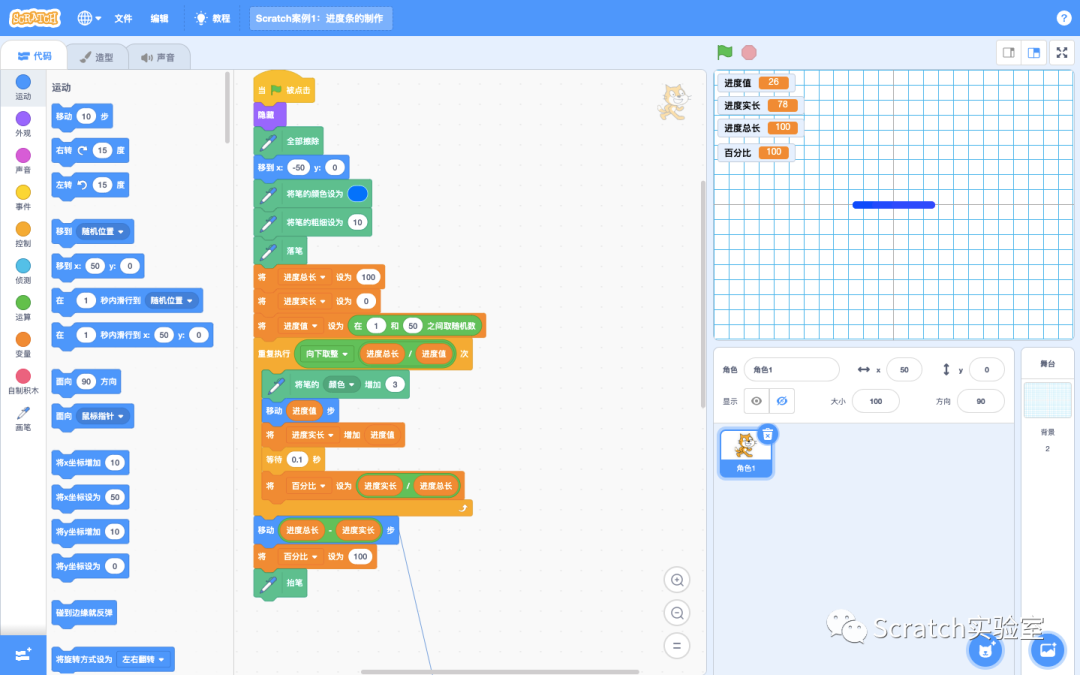This screenshot has width=1080, height=675.
Task: Reset workspace zoom to default
Action: [x=677, y=646]
